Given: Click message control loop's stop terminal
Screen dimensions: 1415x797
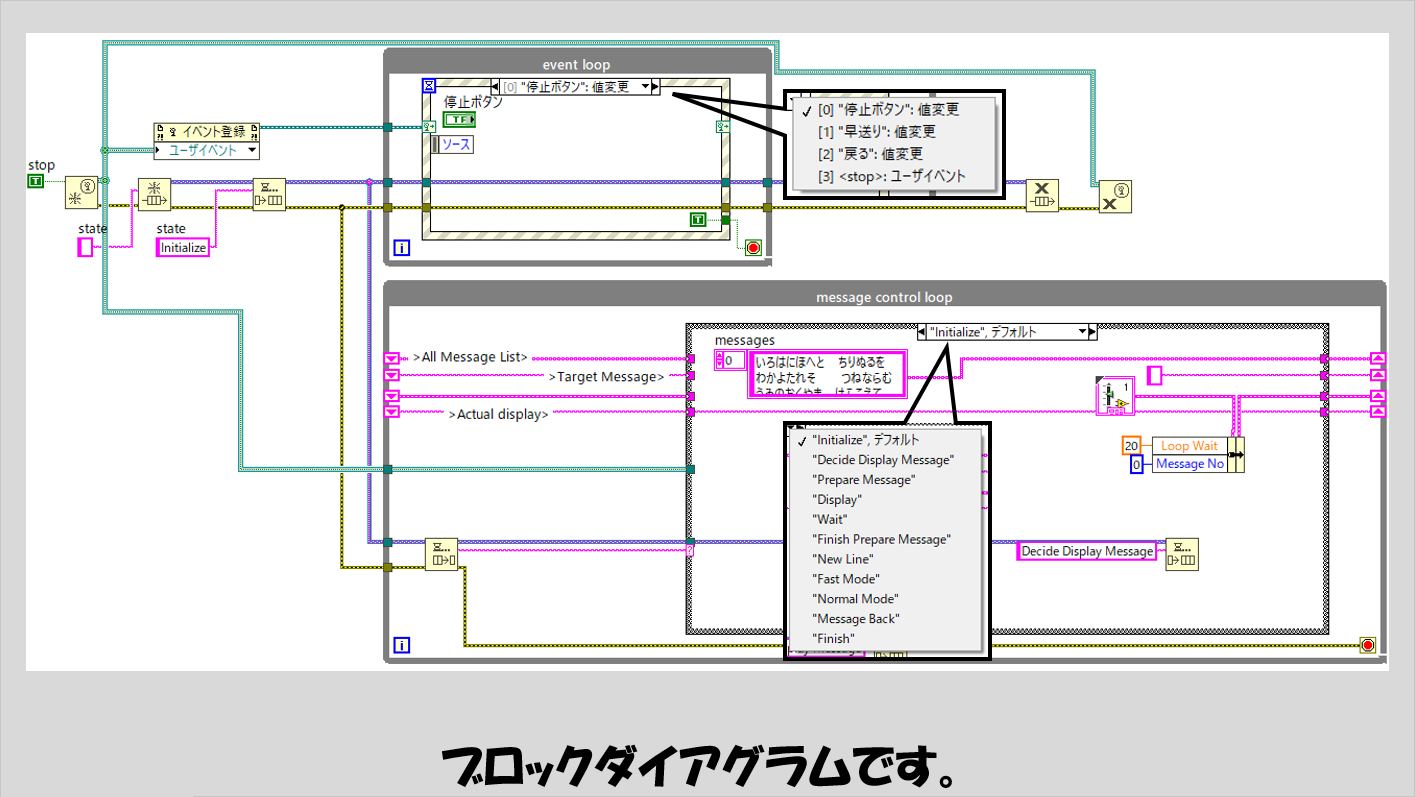Looking at the screenshot, I should tap(1367, 645).
